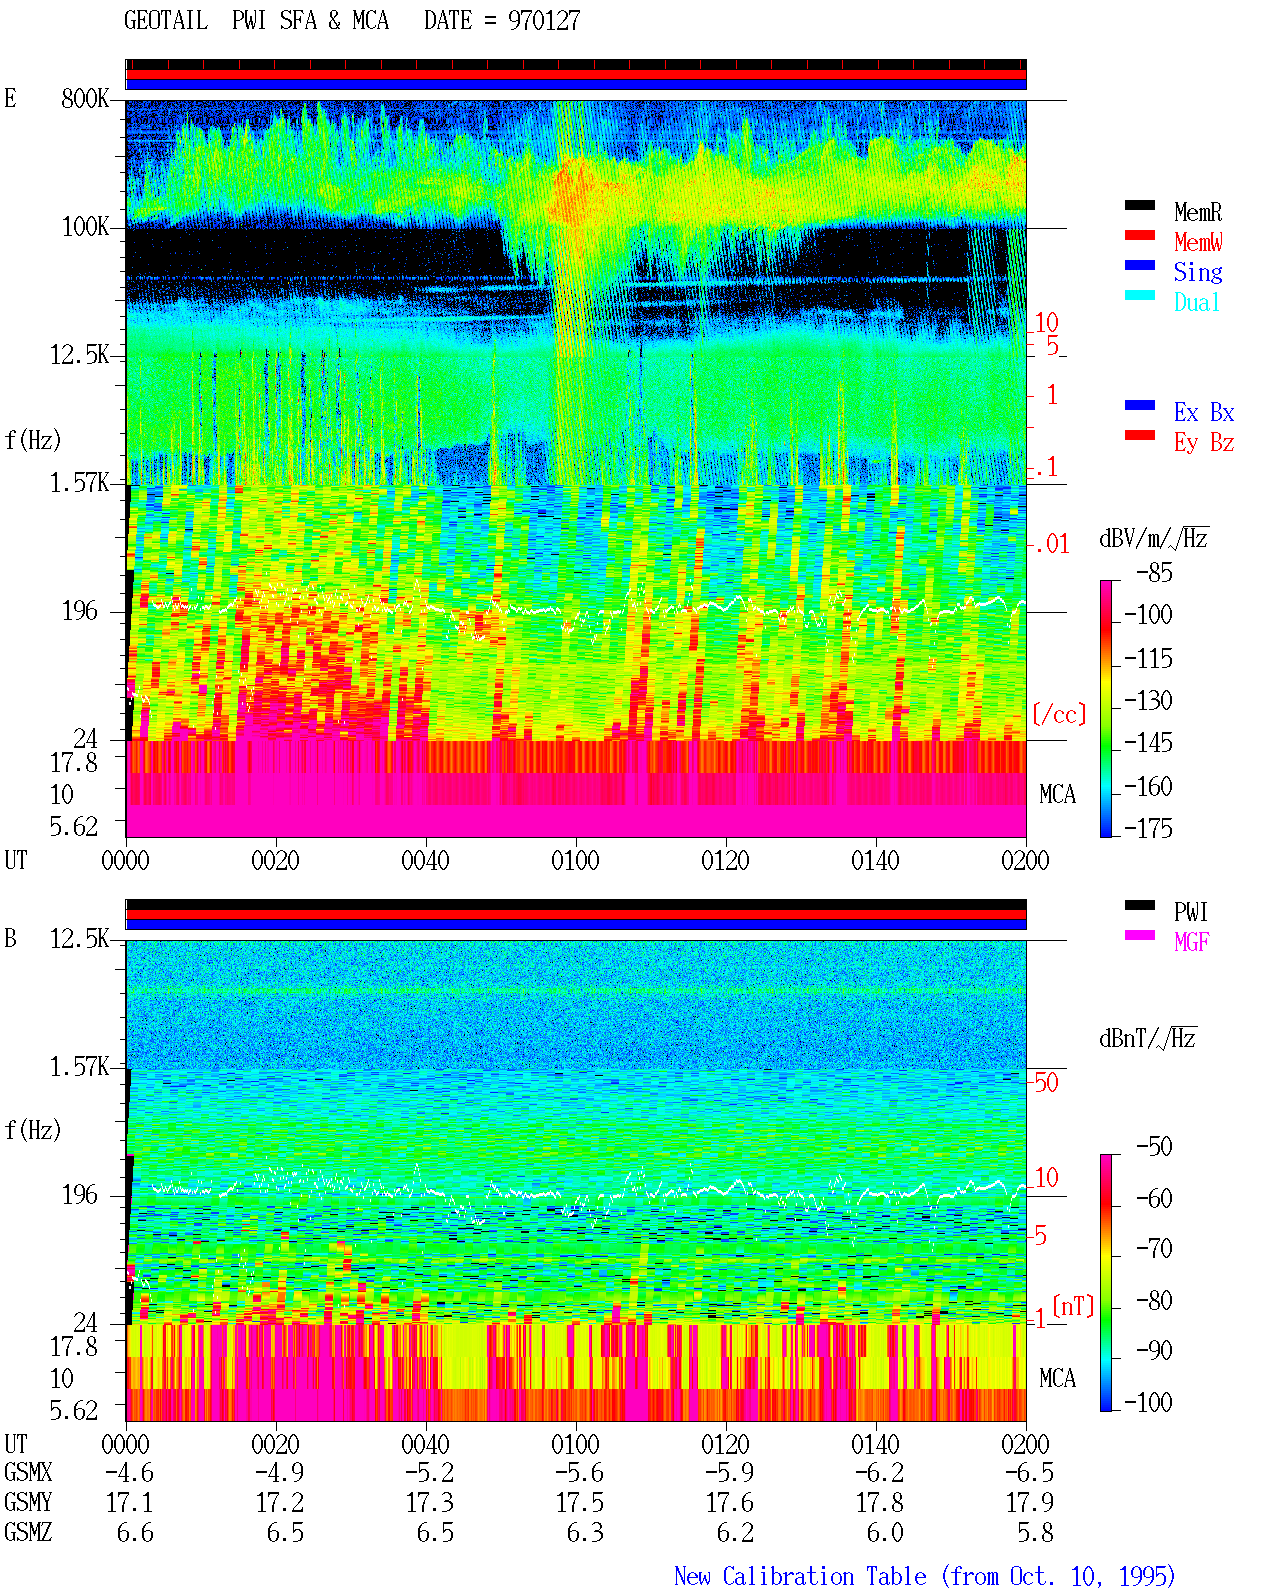The height and width of the screenshot is (1593, 1280).
Task: Click the E panel 'MCA' label
Action: point(1057,795)
